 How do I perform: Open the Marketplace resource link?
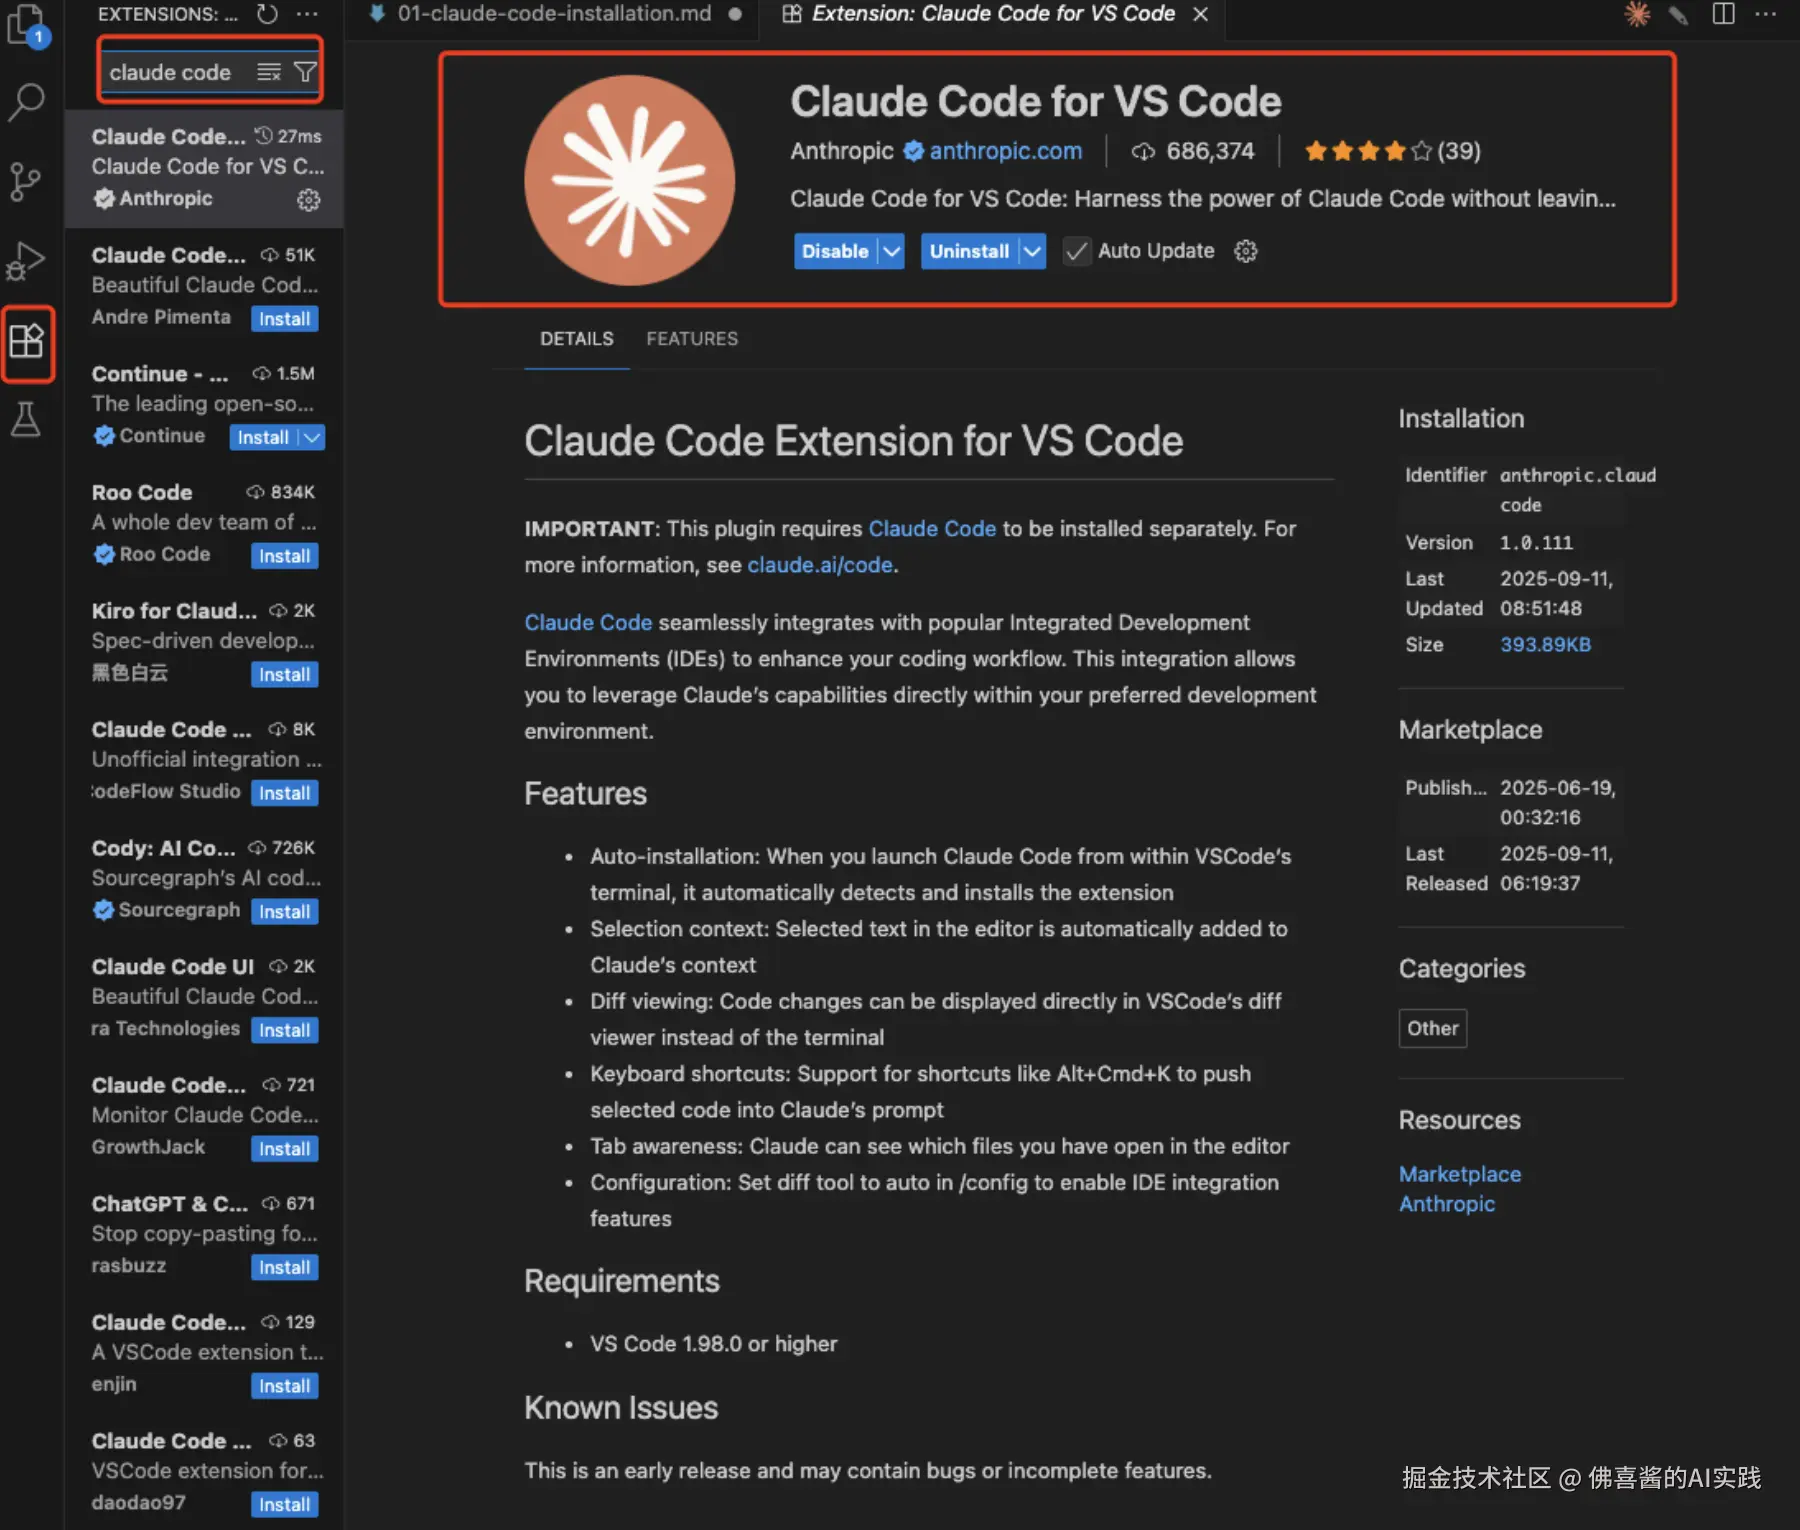[1460, 1174]
